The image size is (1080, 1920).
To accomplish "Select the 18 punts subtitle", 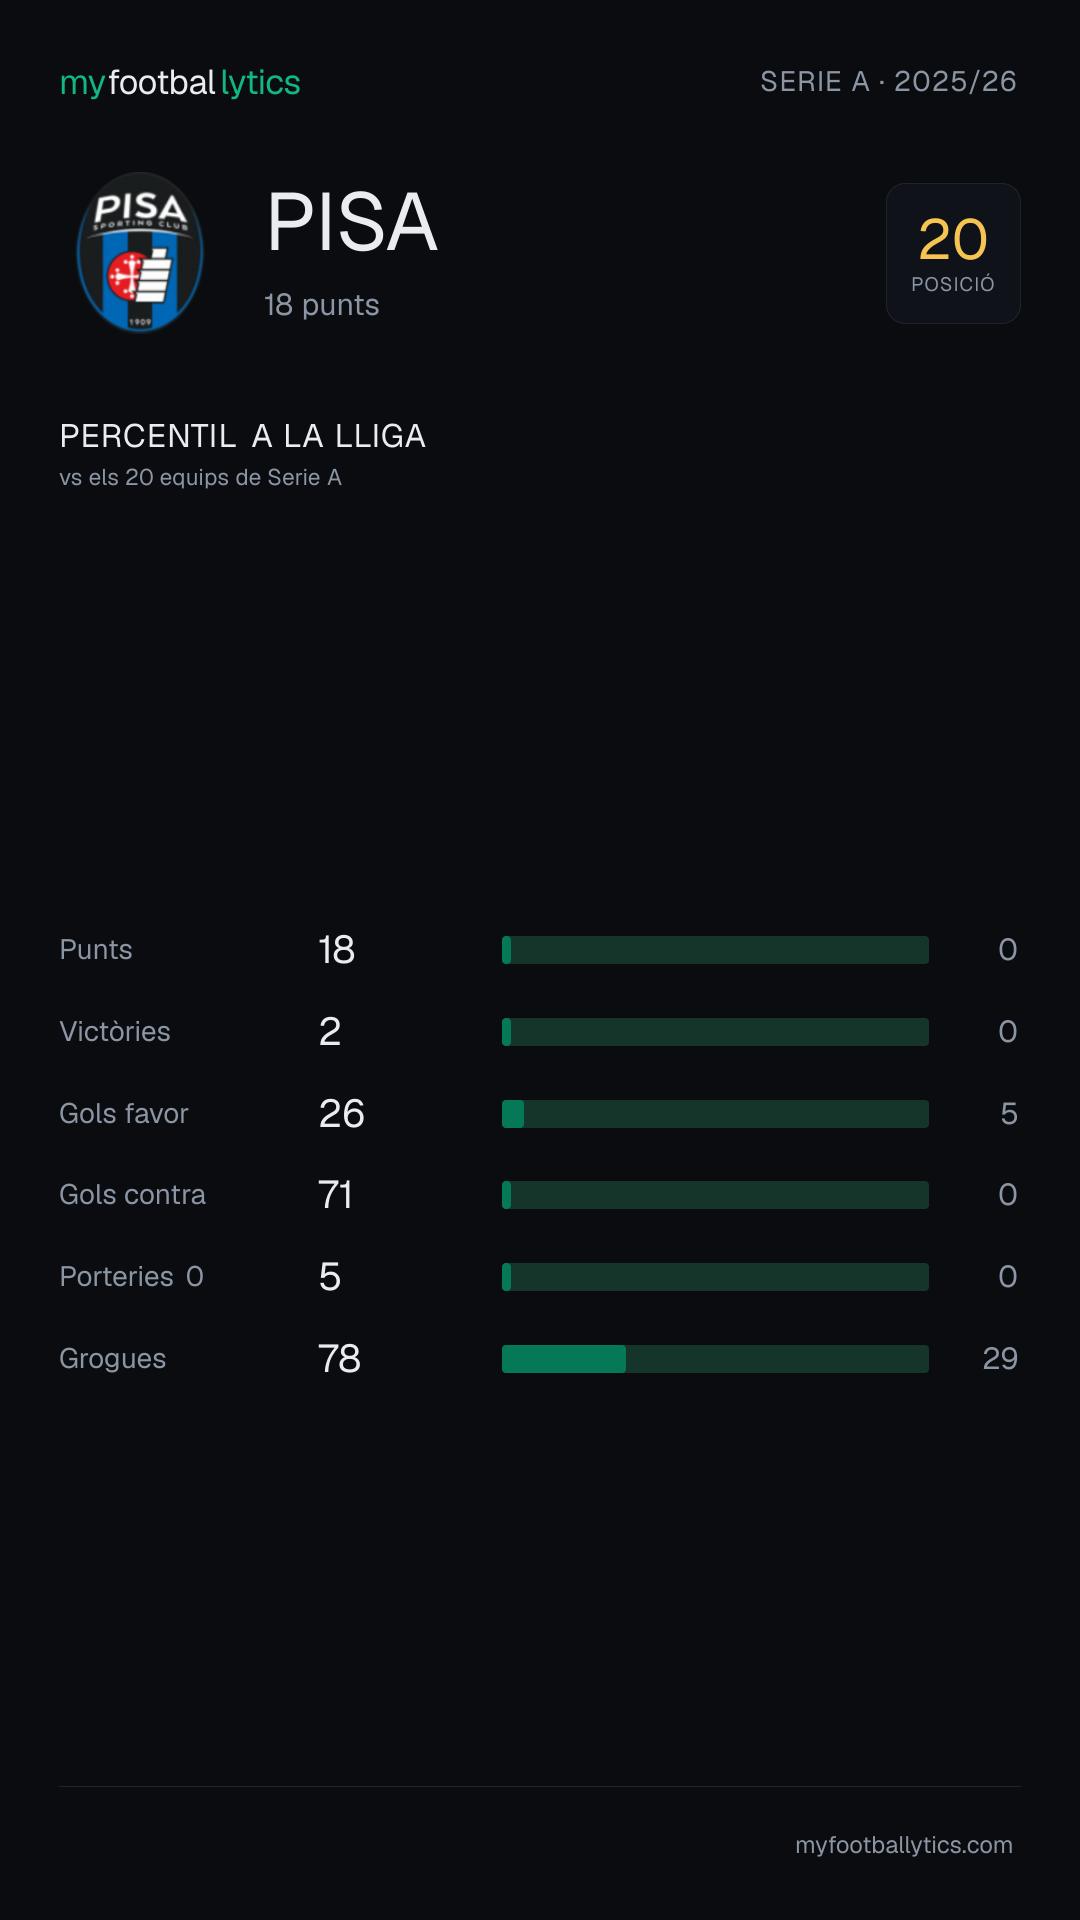I will click(322, 305).
